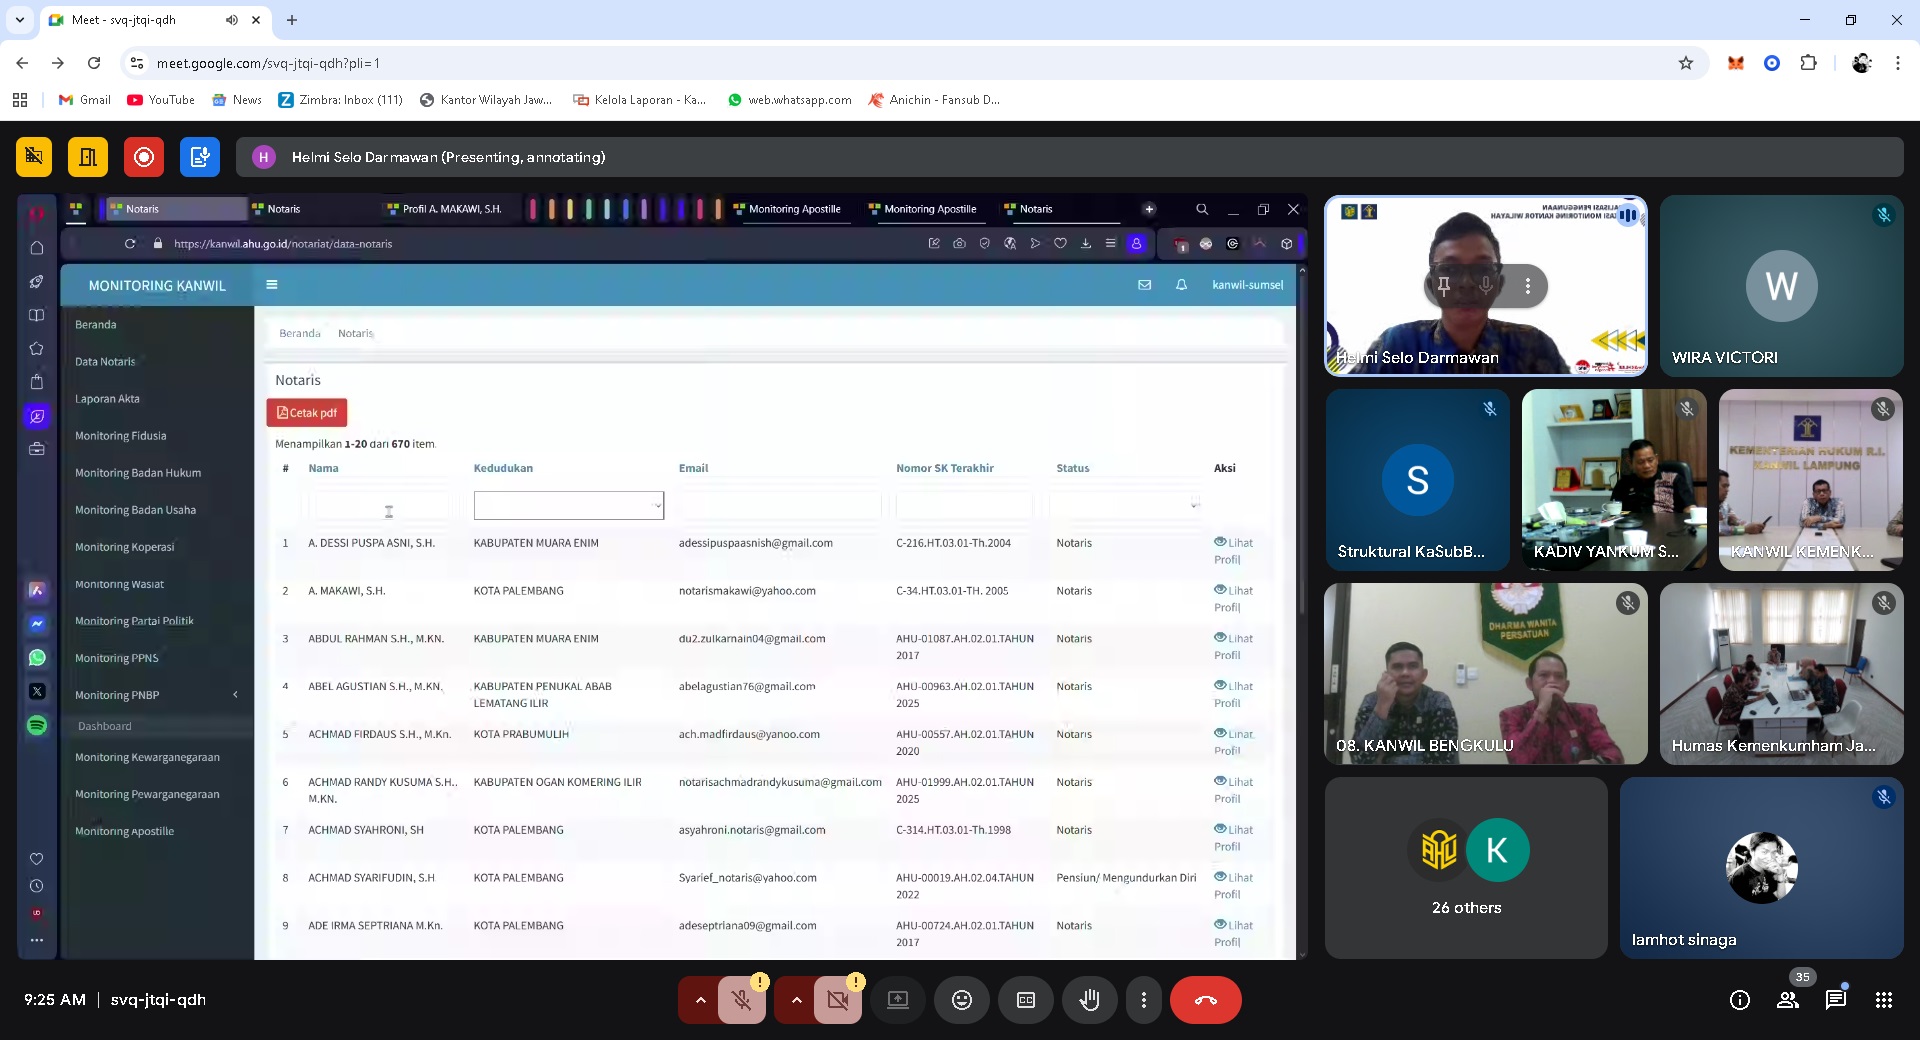Leave the call with red hang-up button
Viewport: 1920px width, 1040px height.
point(1205,1000)
